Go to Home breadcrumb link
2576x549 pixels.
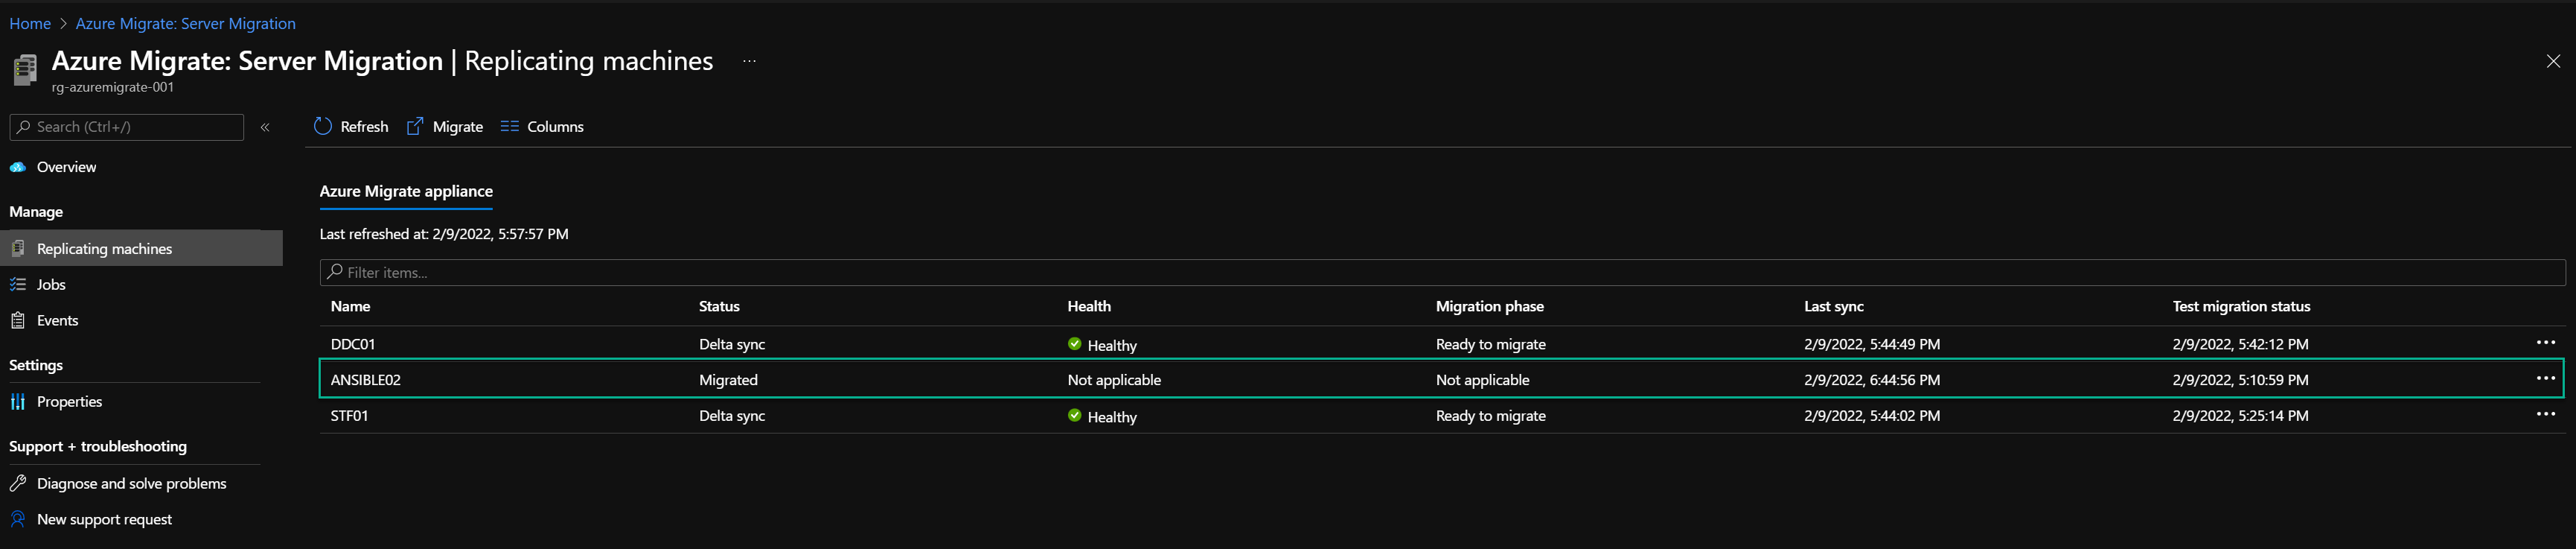coord(30,24)
